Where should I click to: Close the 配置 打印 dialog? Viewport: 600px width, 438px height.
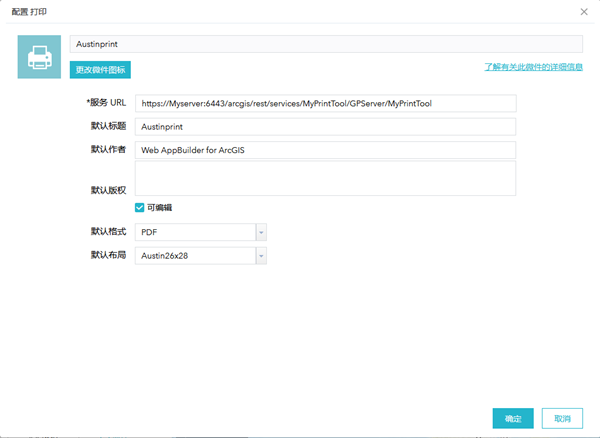584,12
